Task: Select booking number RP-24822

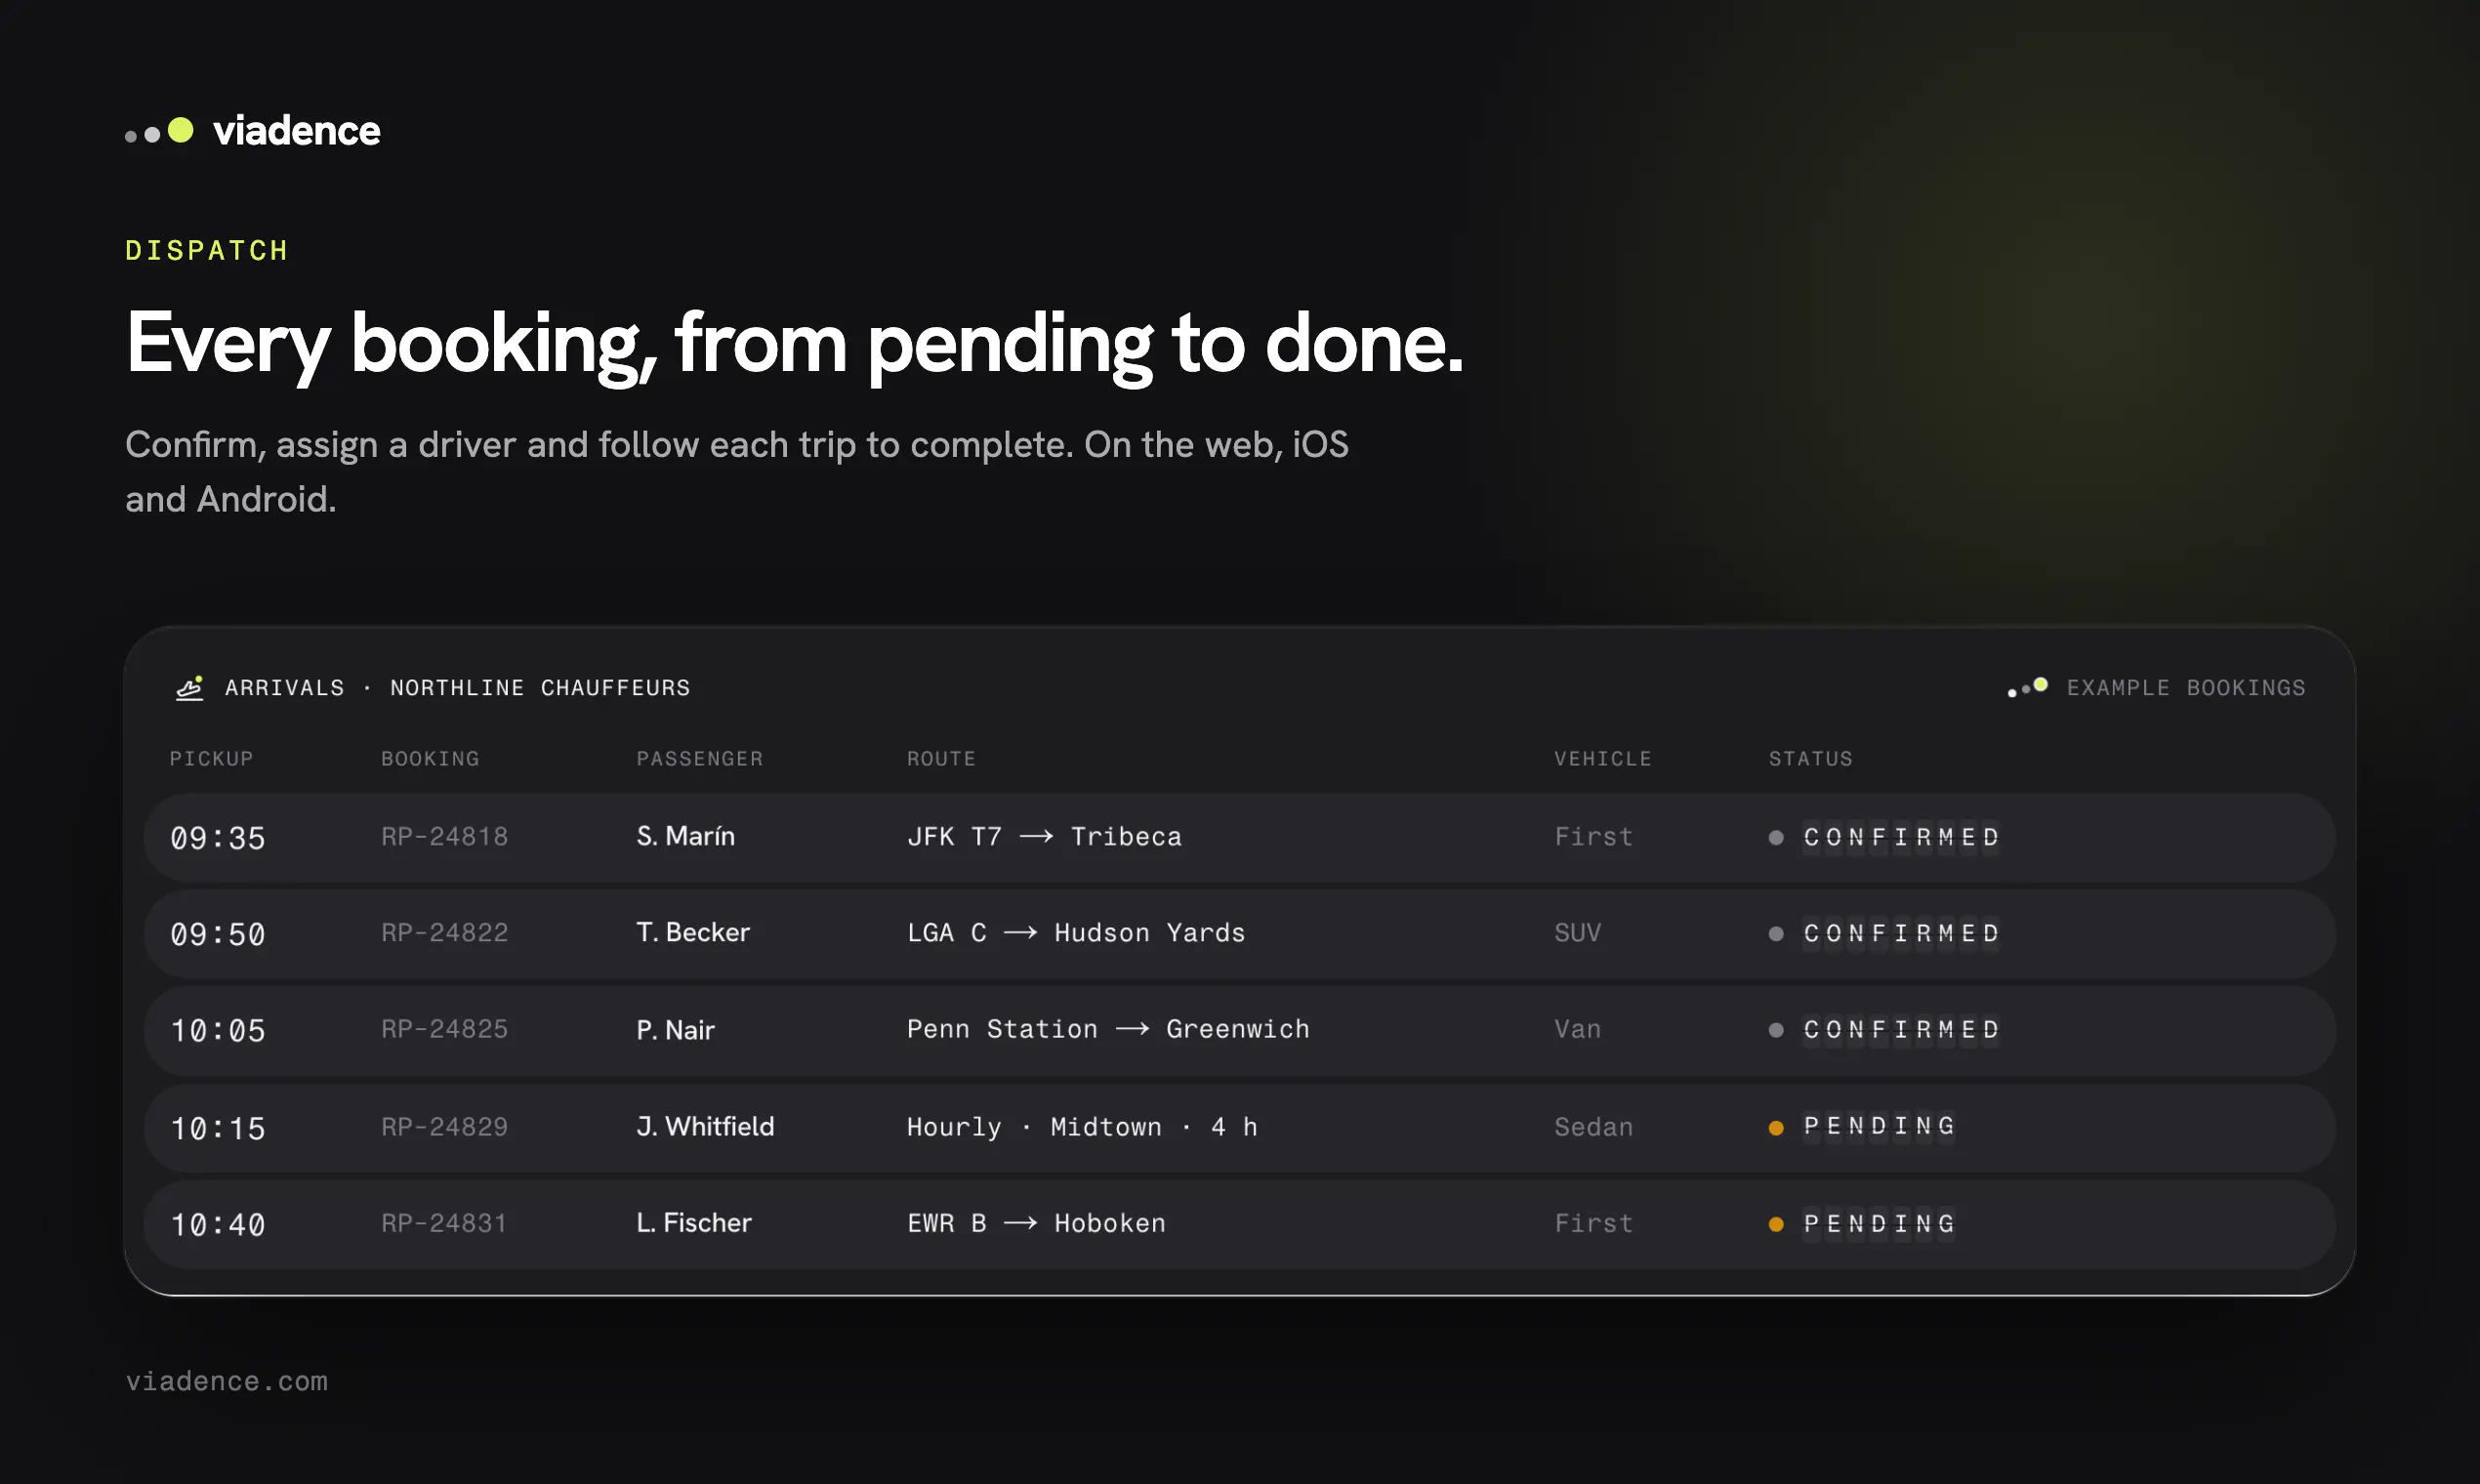Action: 445,932
